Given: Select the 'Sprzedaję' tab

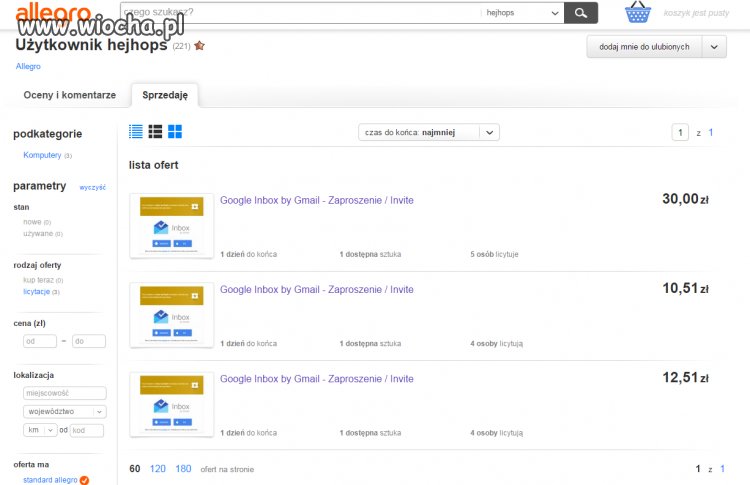Looking at the screenshot, I should click(165, 95).
